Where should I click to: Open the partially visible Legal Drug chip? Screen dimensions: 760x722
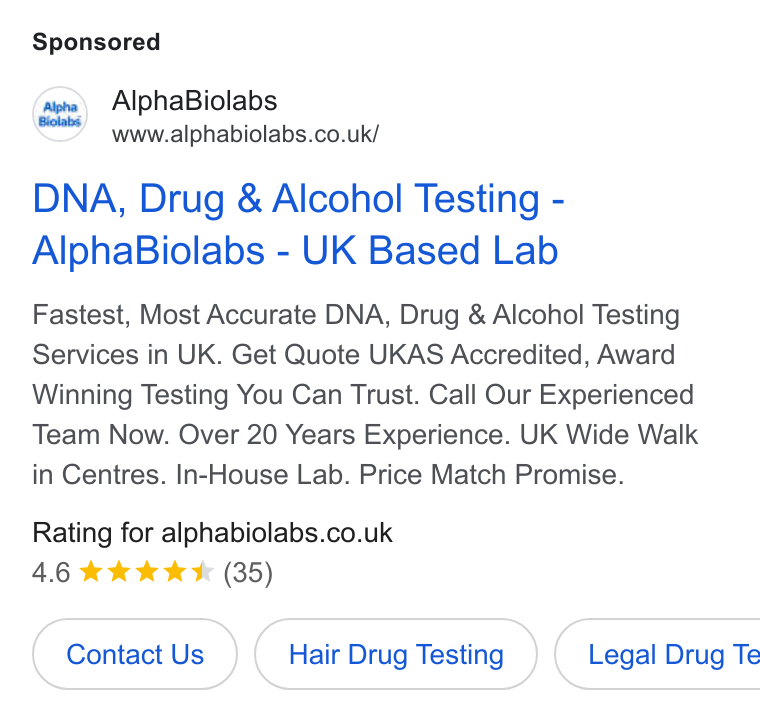[x=657, y=654]
